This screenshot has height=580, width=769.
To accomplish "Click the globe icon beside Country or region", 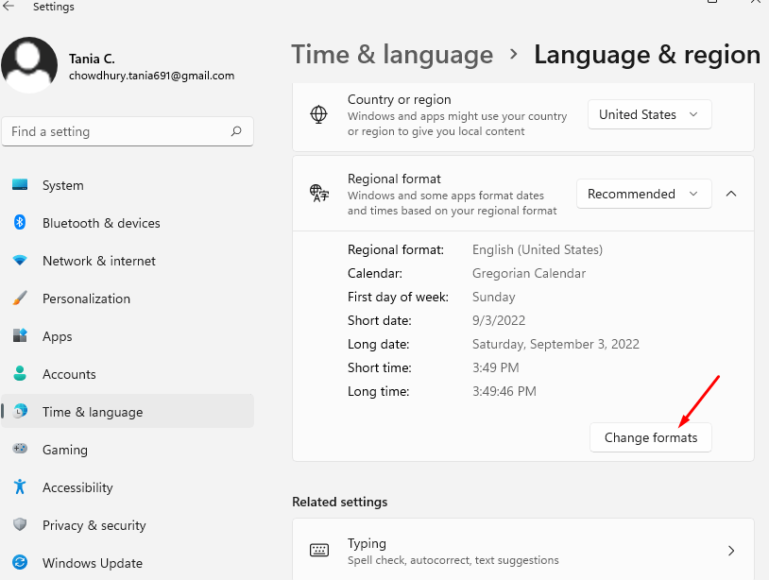I will (319, 115).
